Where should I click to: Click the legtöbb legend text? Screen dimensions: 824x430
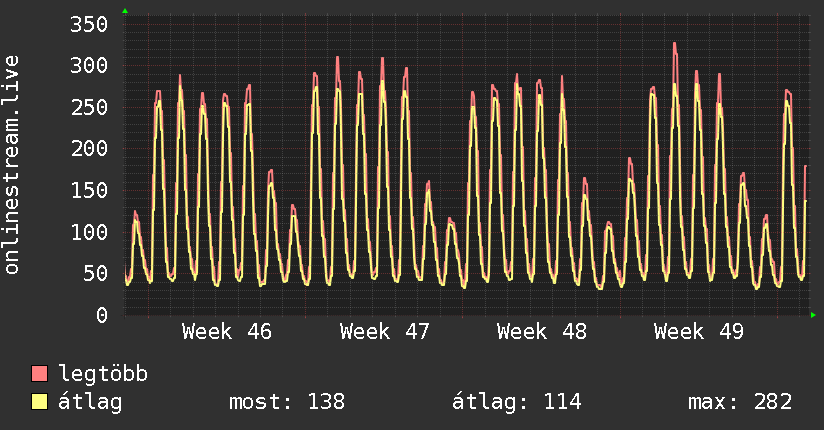pos(104,375)
